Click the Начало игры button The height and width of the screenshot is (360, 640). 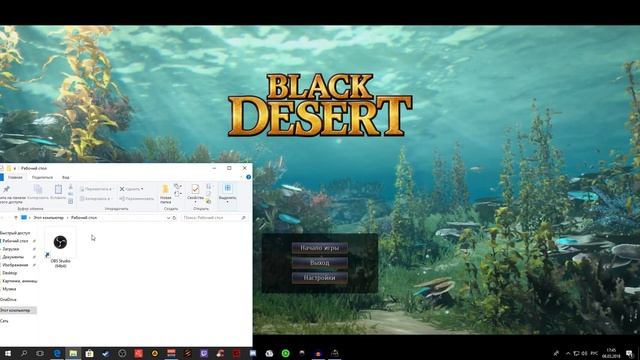[320, 248]
